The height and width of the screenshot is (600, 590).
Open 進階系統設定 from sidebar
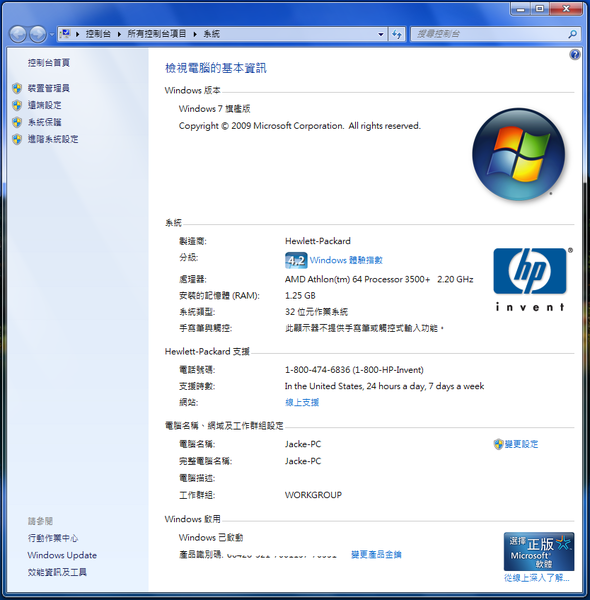click(53, 139)
